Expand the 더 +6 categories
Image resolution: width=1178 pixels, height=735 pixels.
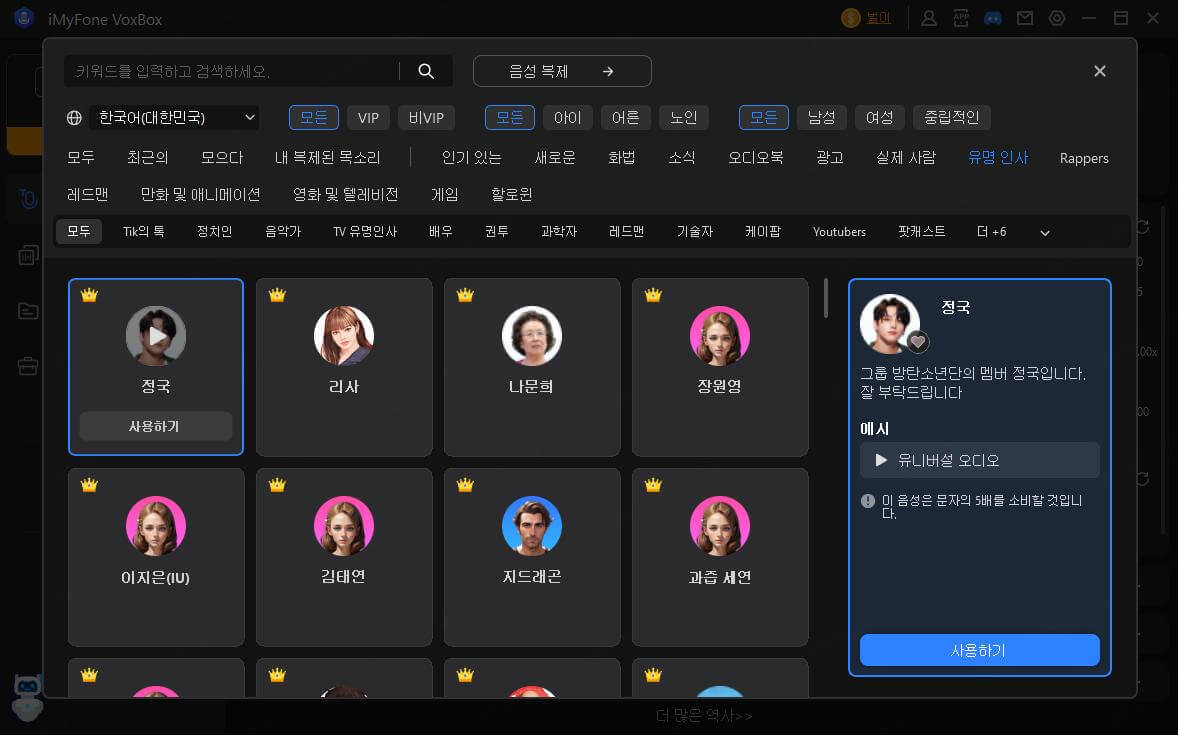[991, 232]
